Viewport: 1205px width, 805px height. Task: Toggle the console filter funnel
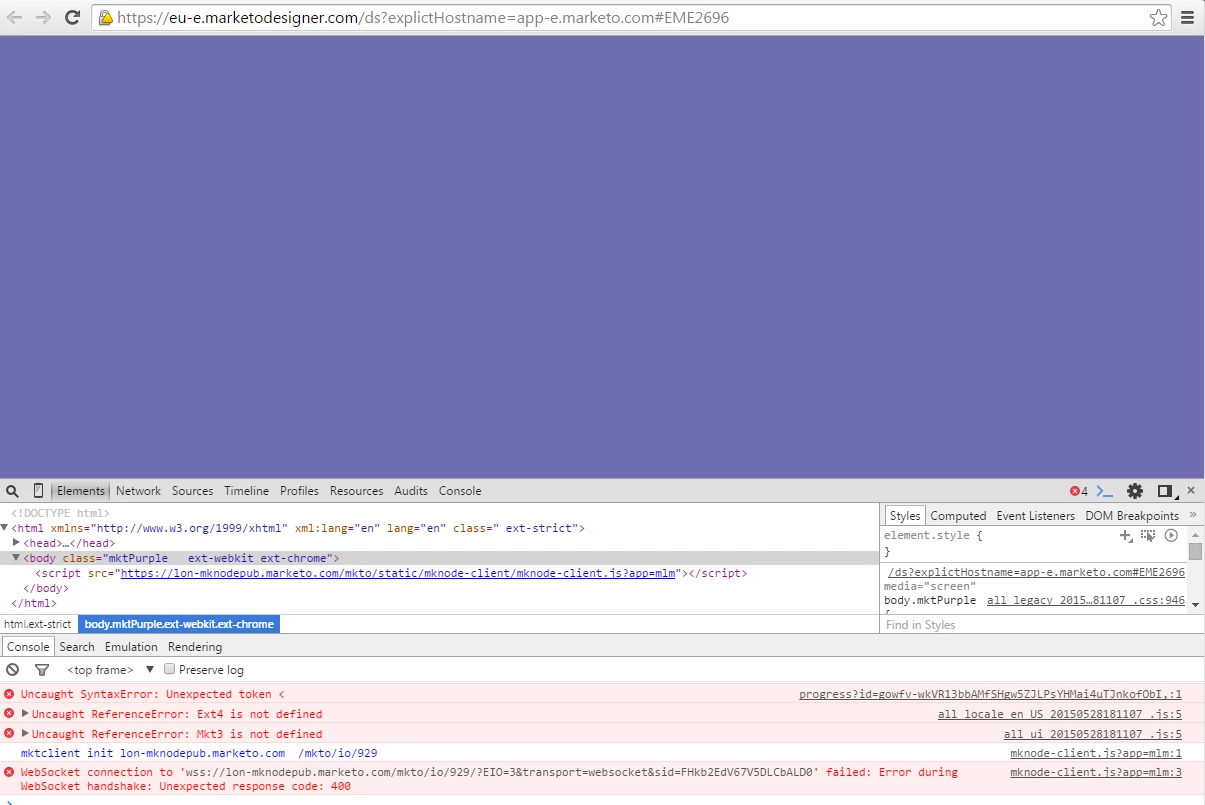tap(42, 670)
